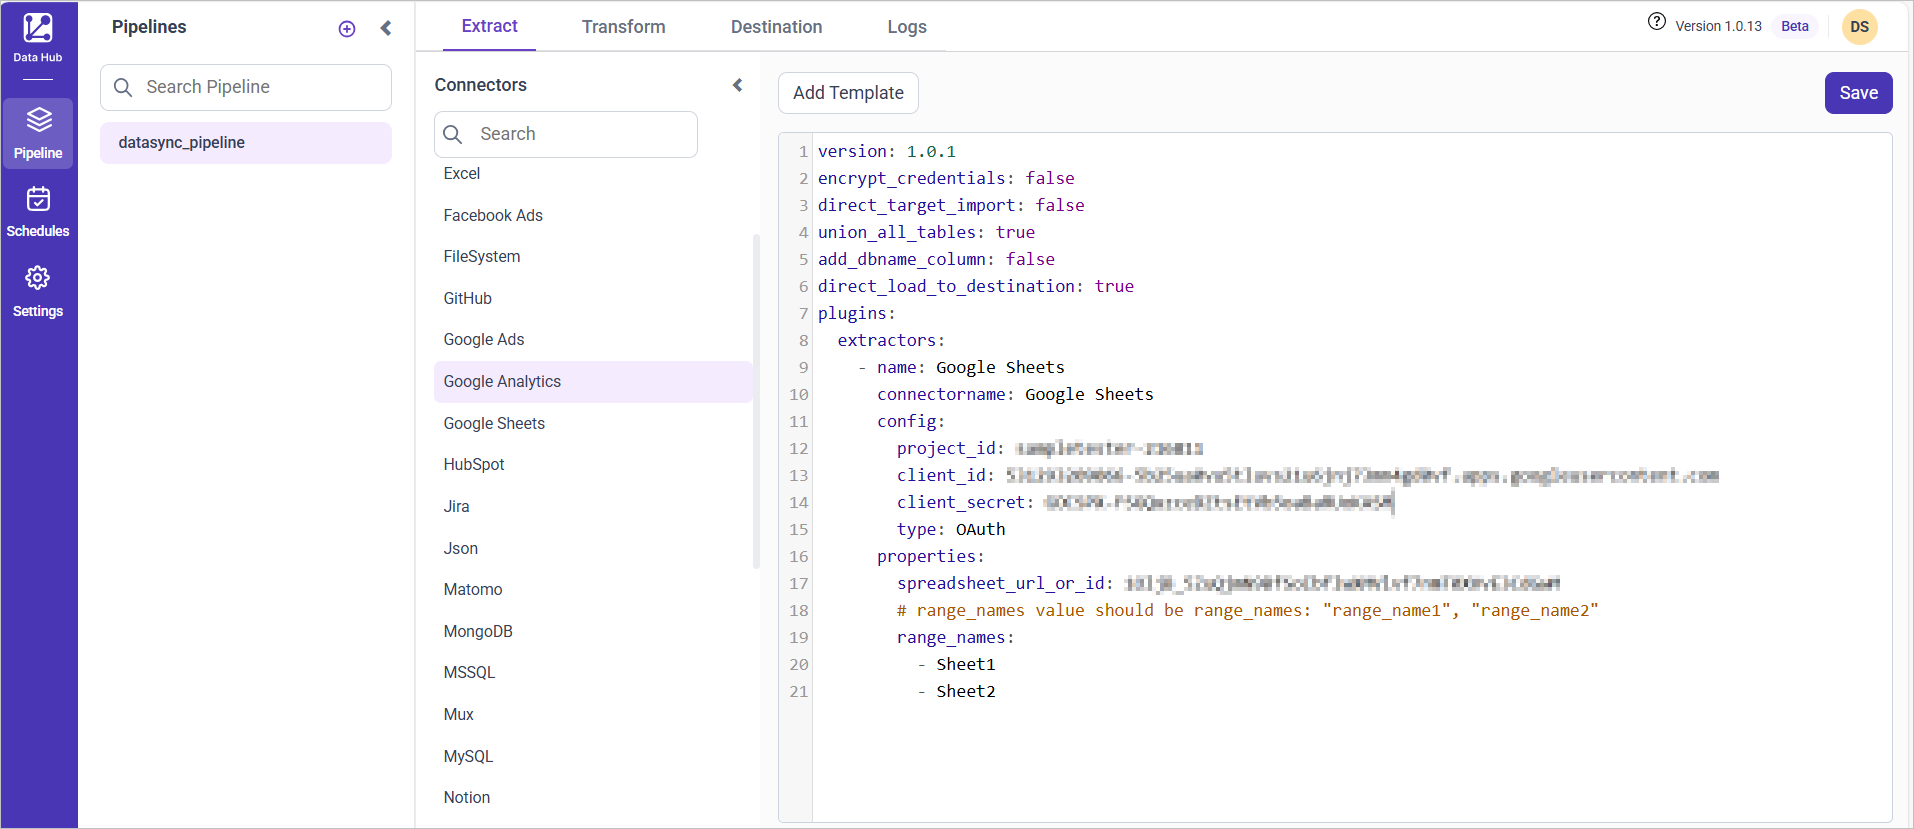
Task: Click the '- Sheet1' line
Action: click(956, 665)
